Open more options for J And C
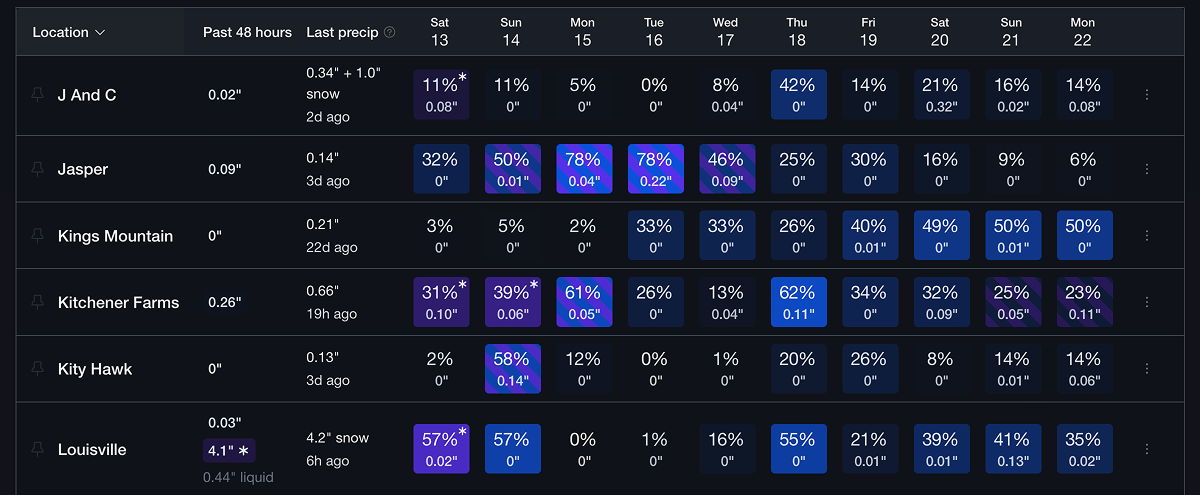The width and height of the screenshot is (1200, 495). coord(1147,95)
